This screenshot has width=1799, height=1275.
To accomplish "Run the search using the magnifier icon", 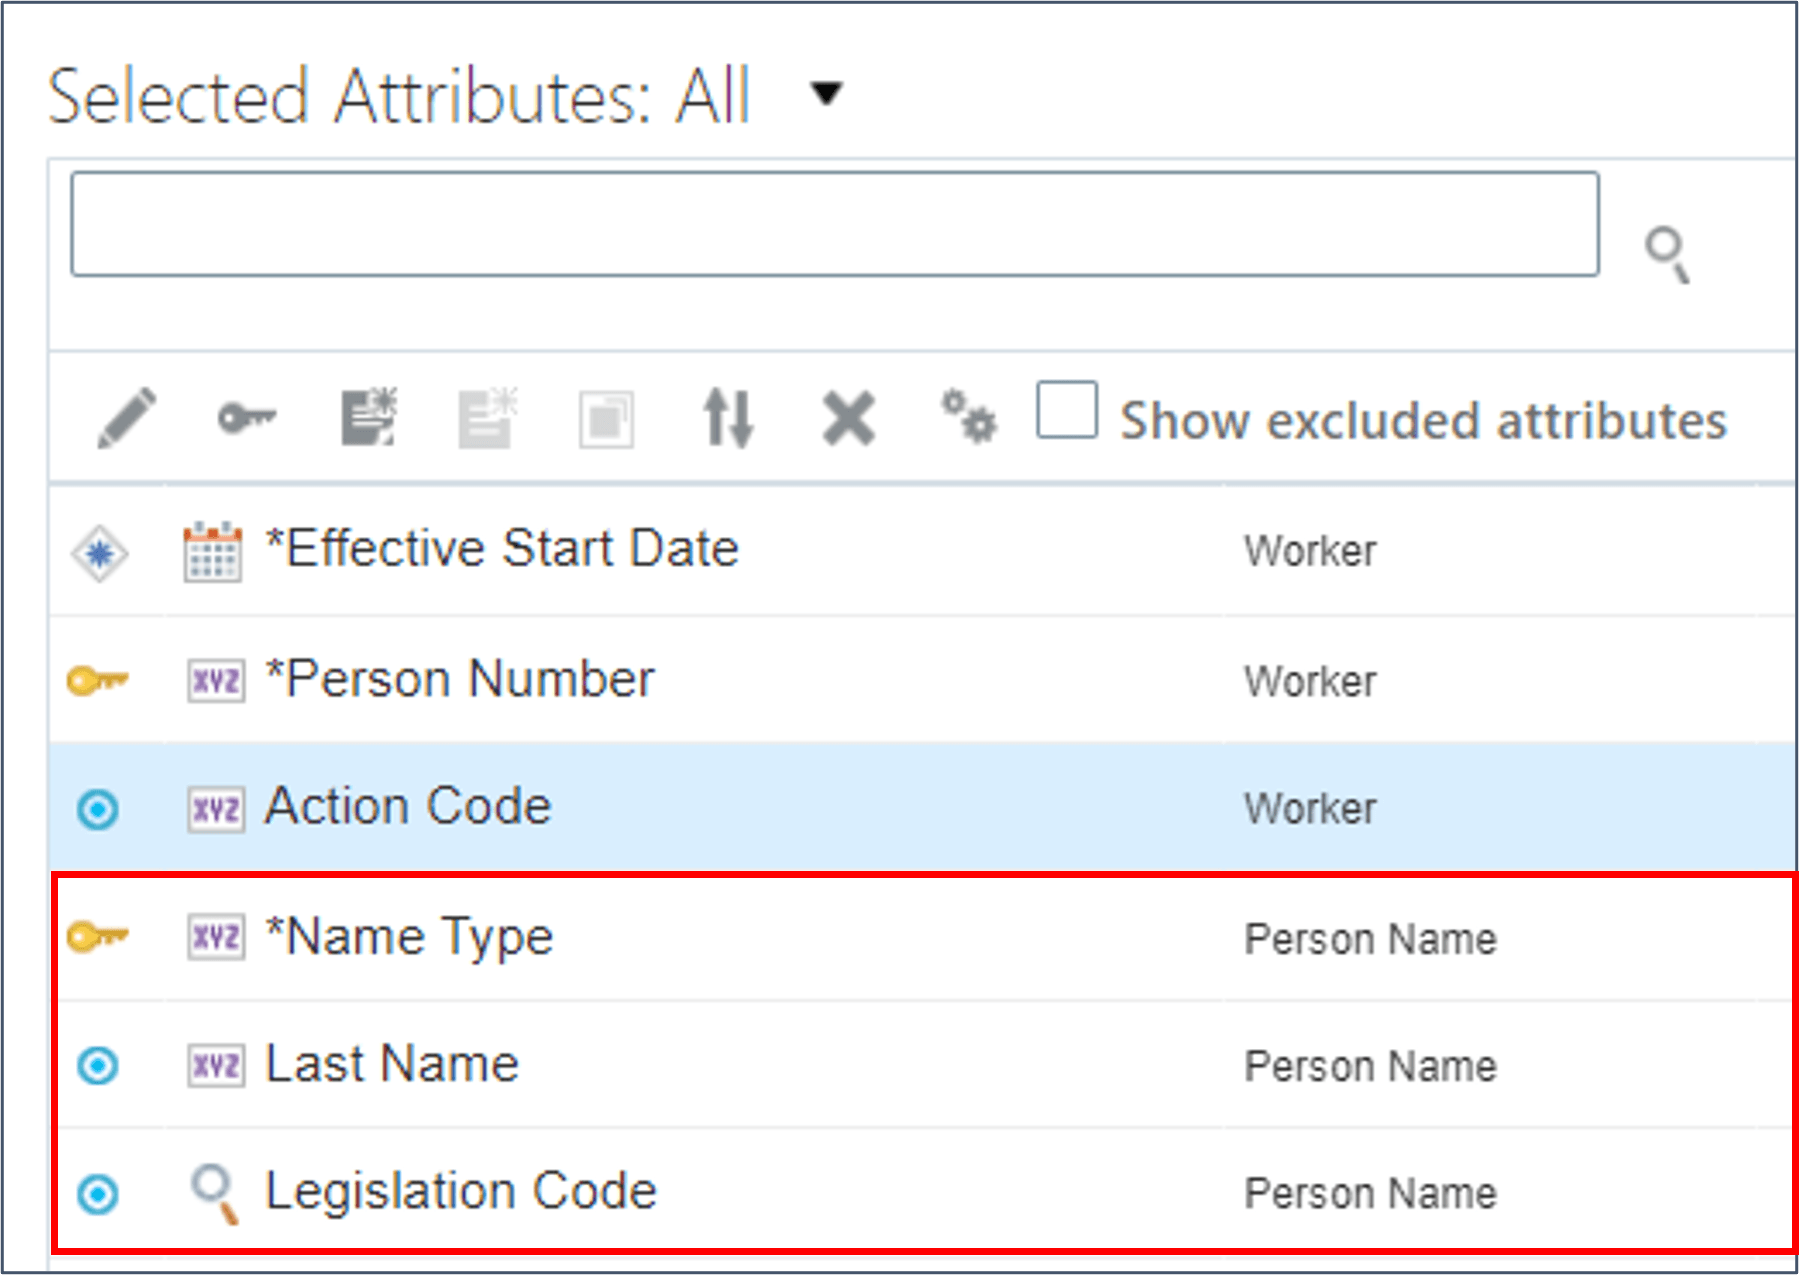I will pyautogui.click(x=1667, y=252).
